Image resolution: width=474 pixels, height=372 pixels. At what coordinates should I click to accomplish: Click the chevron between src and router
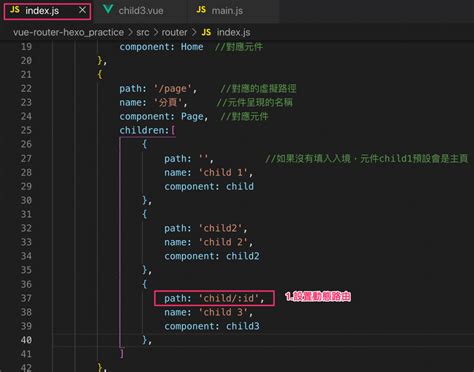pyautogui.click(x=156, y=32)
